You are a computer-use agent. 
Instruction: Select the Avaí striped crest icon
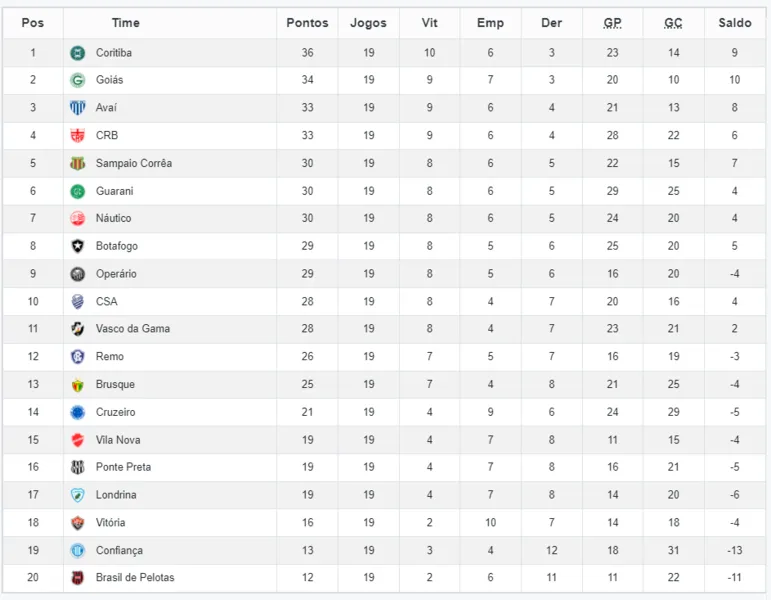click(x=78, y=107)
